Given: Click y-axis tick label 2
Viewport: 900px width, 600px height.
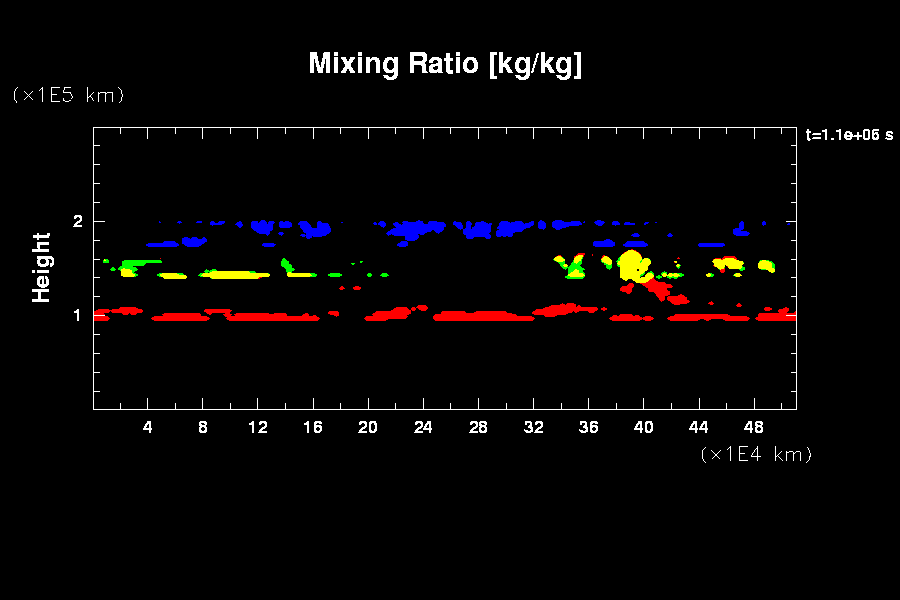Looking at the screenshot, I should coord(78,221).
